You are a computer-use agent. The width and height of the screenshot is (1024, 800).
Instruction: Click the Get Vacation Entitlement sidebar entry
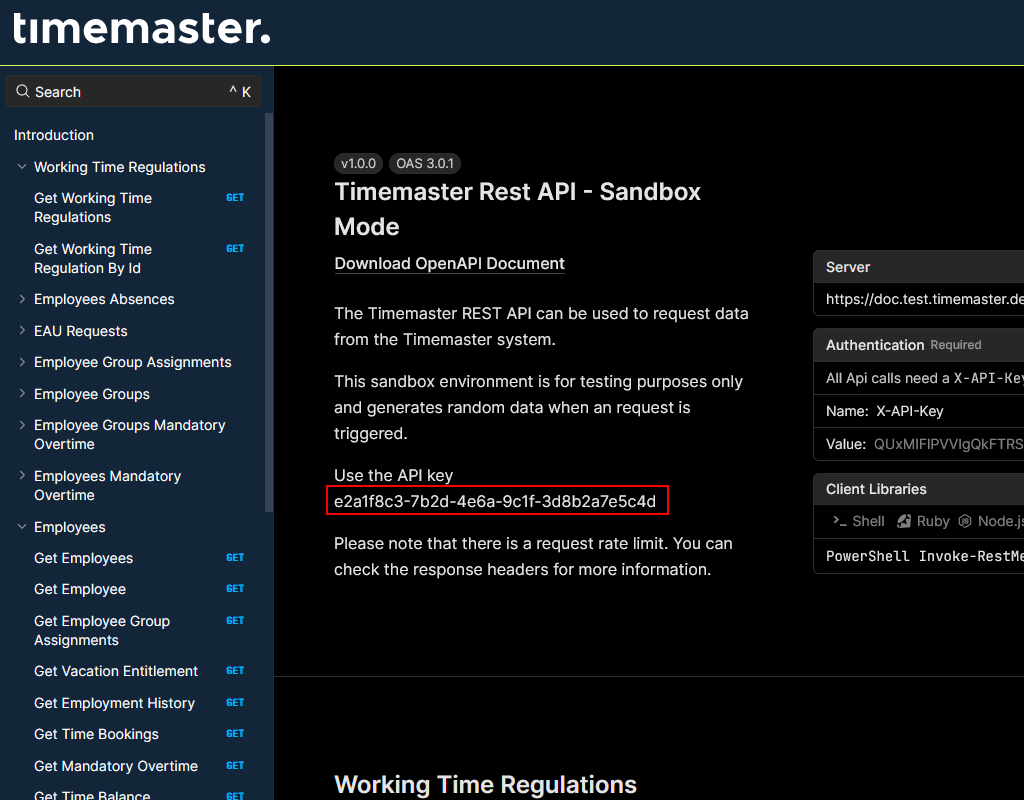click(115, 671)
